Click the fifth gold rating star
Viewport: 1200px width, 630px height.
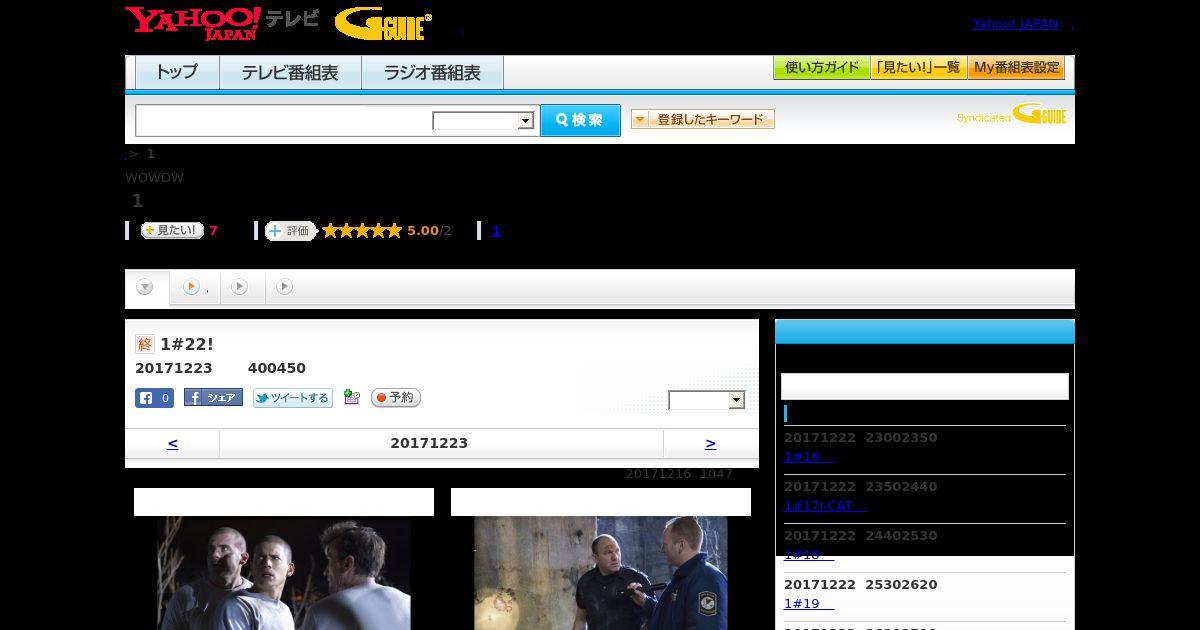(394, 231)
